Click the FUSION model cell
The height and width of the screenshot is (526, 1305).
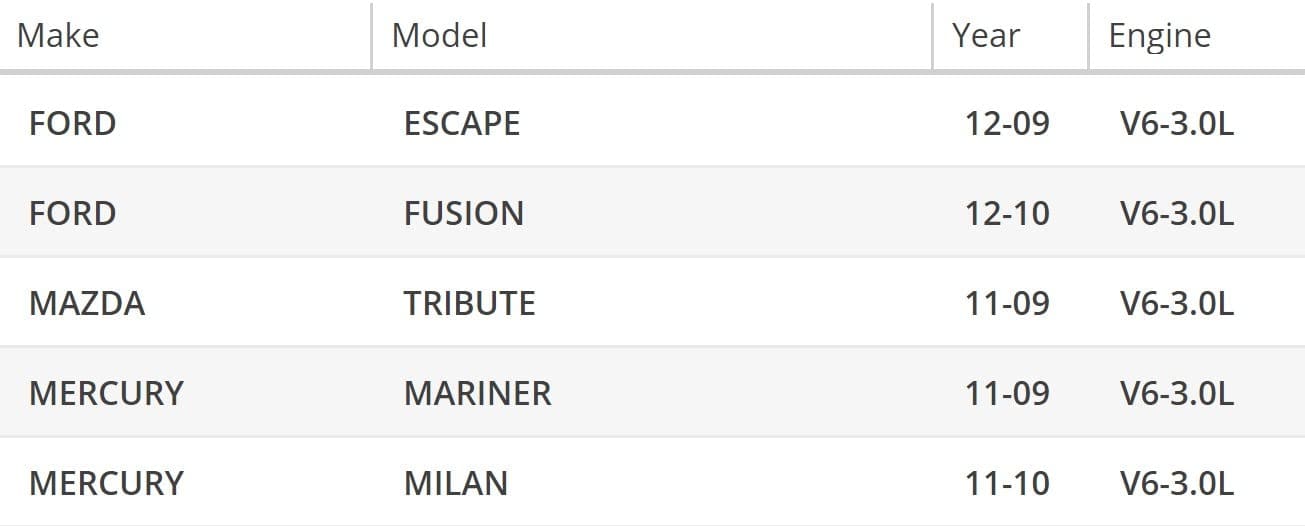(463, 214)
